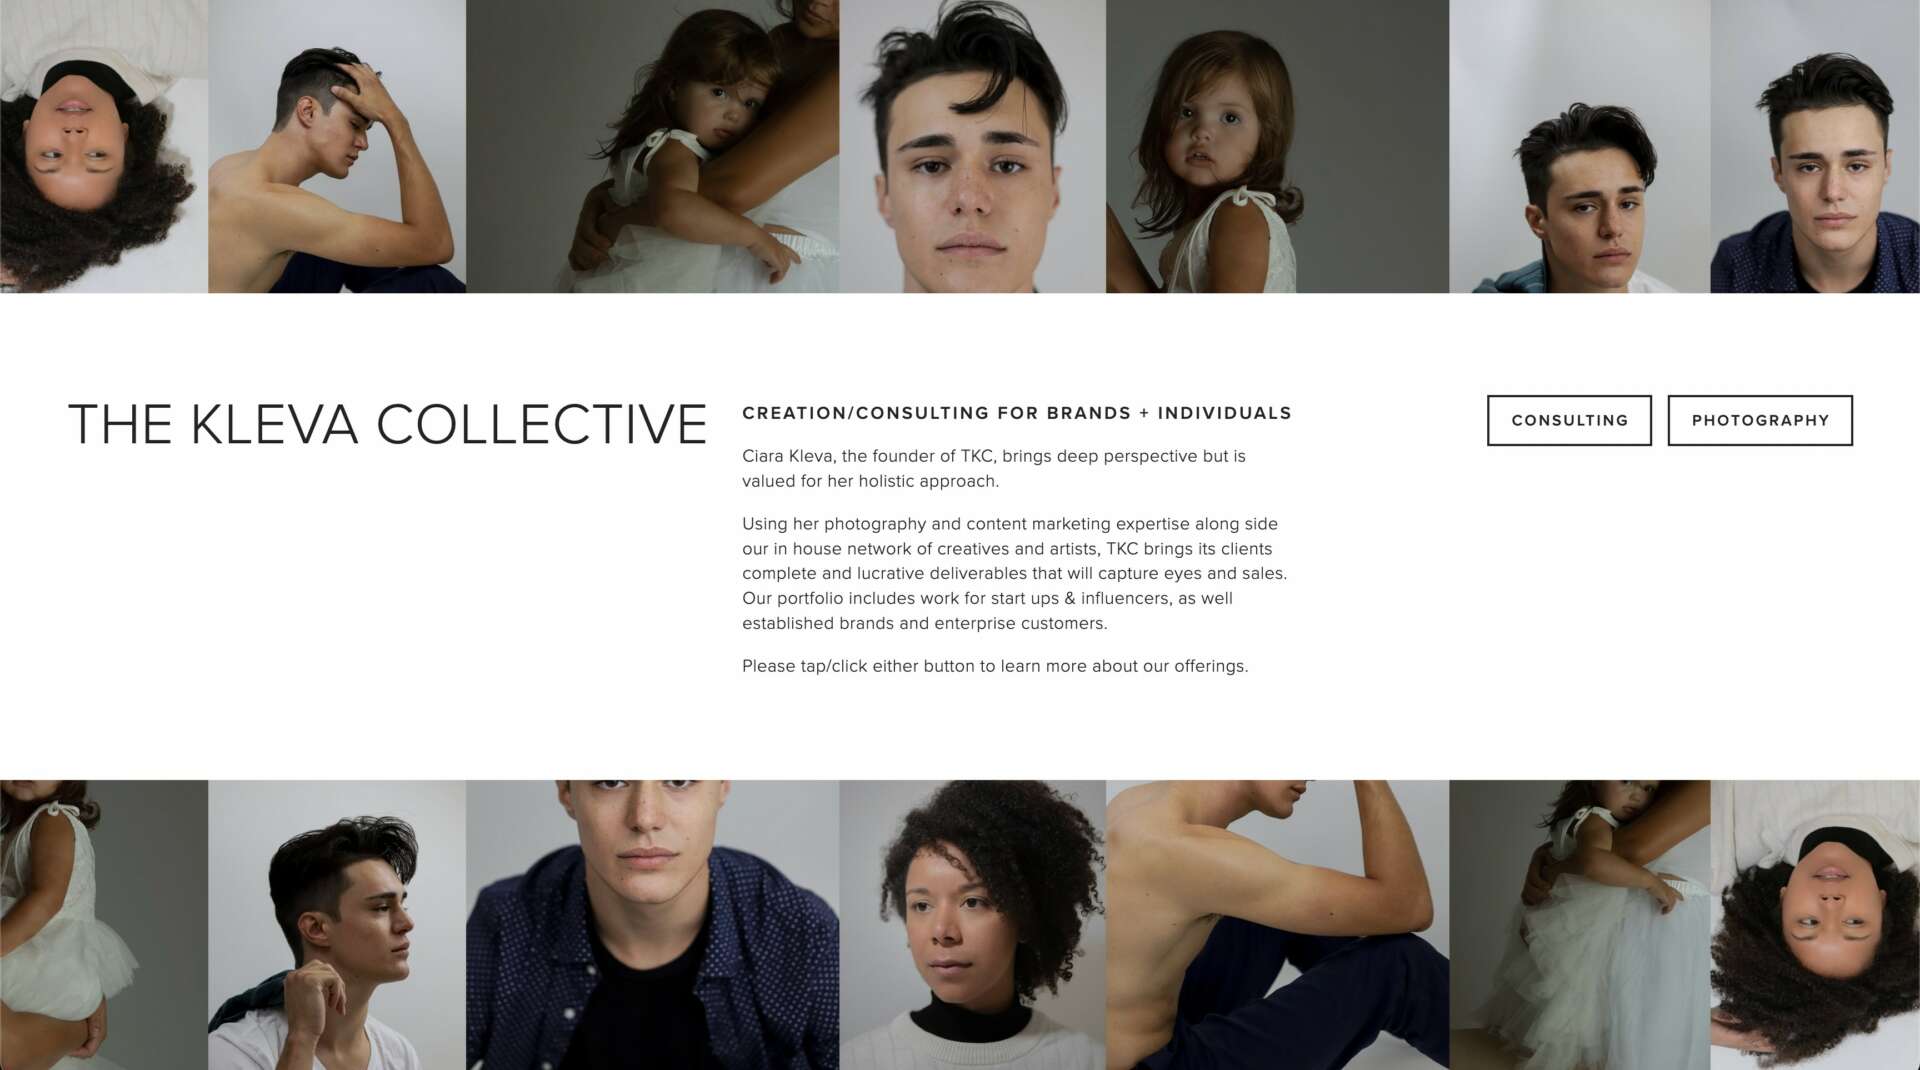Open bottom-left photo of child in white tutu
Image resolution: width=1920 pixels, height=1070 pixels.
tap(104, 925)
